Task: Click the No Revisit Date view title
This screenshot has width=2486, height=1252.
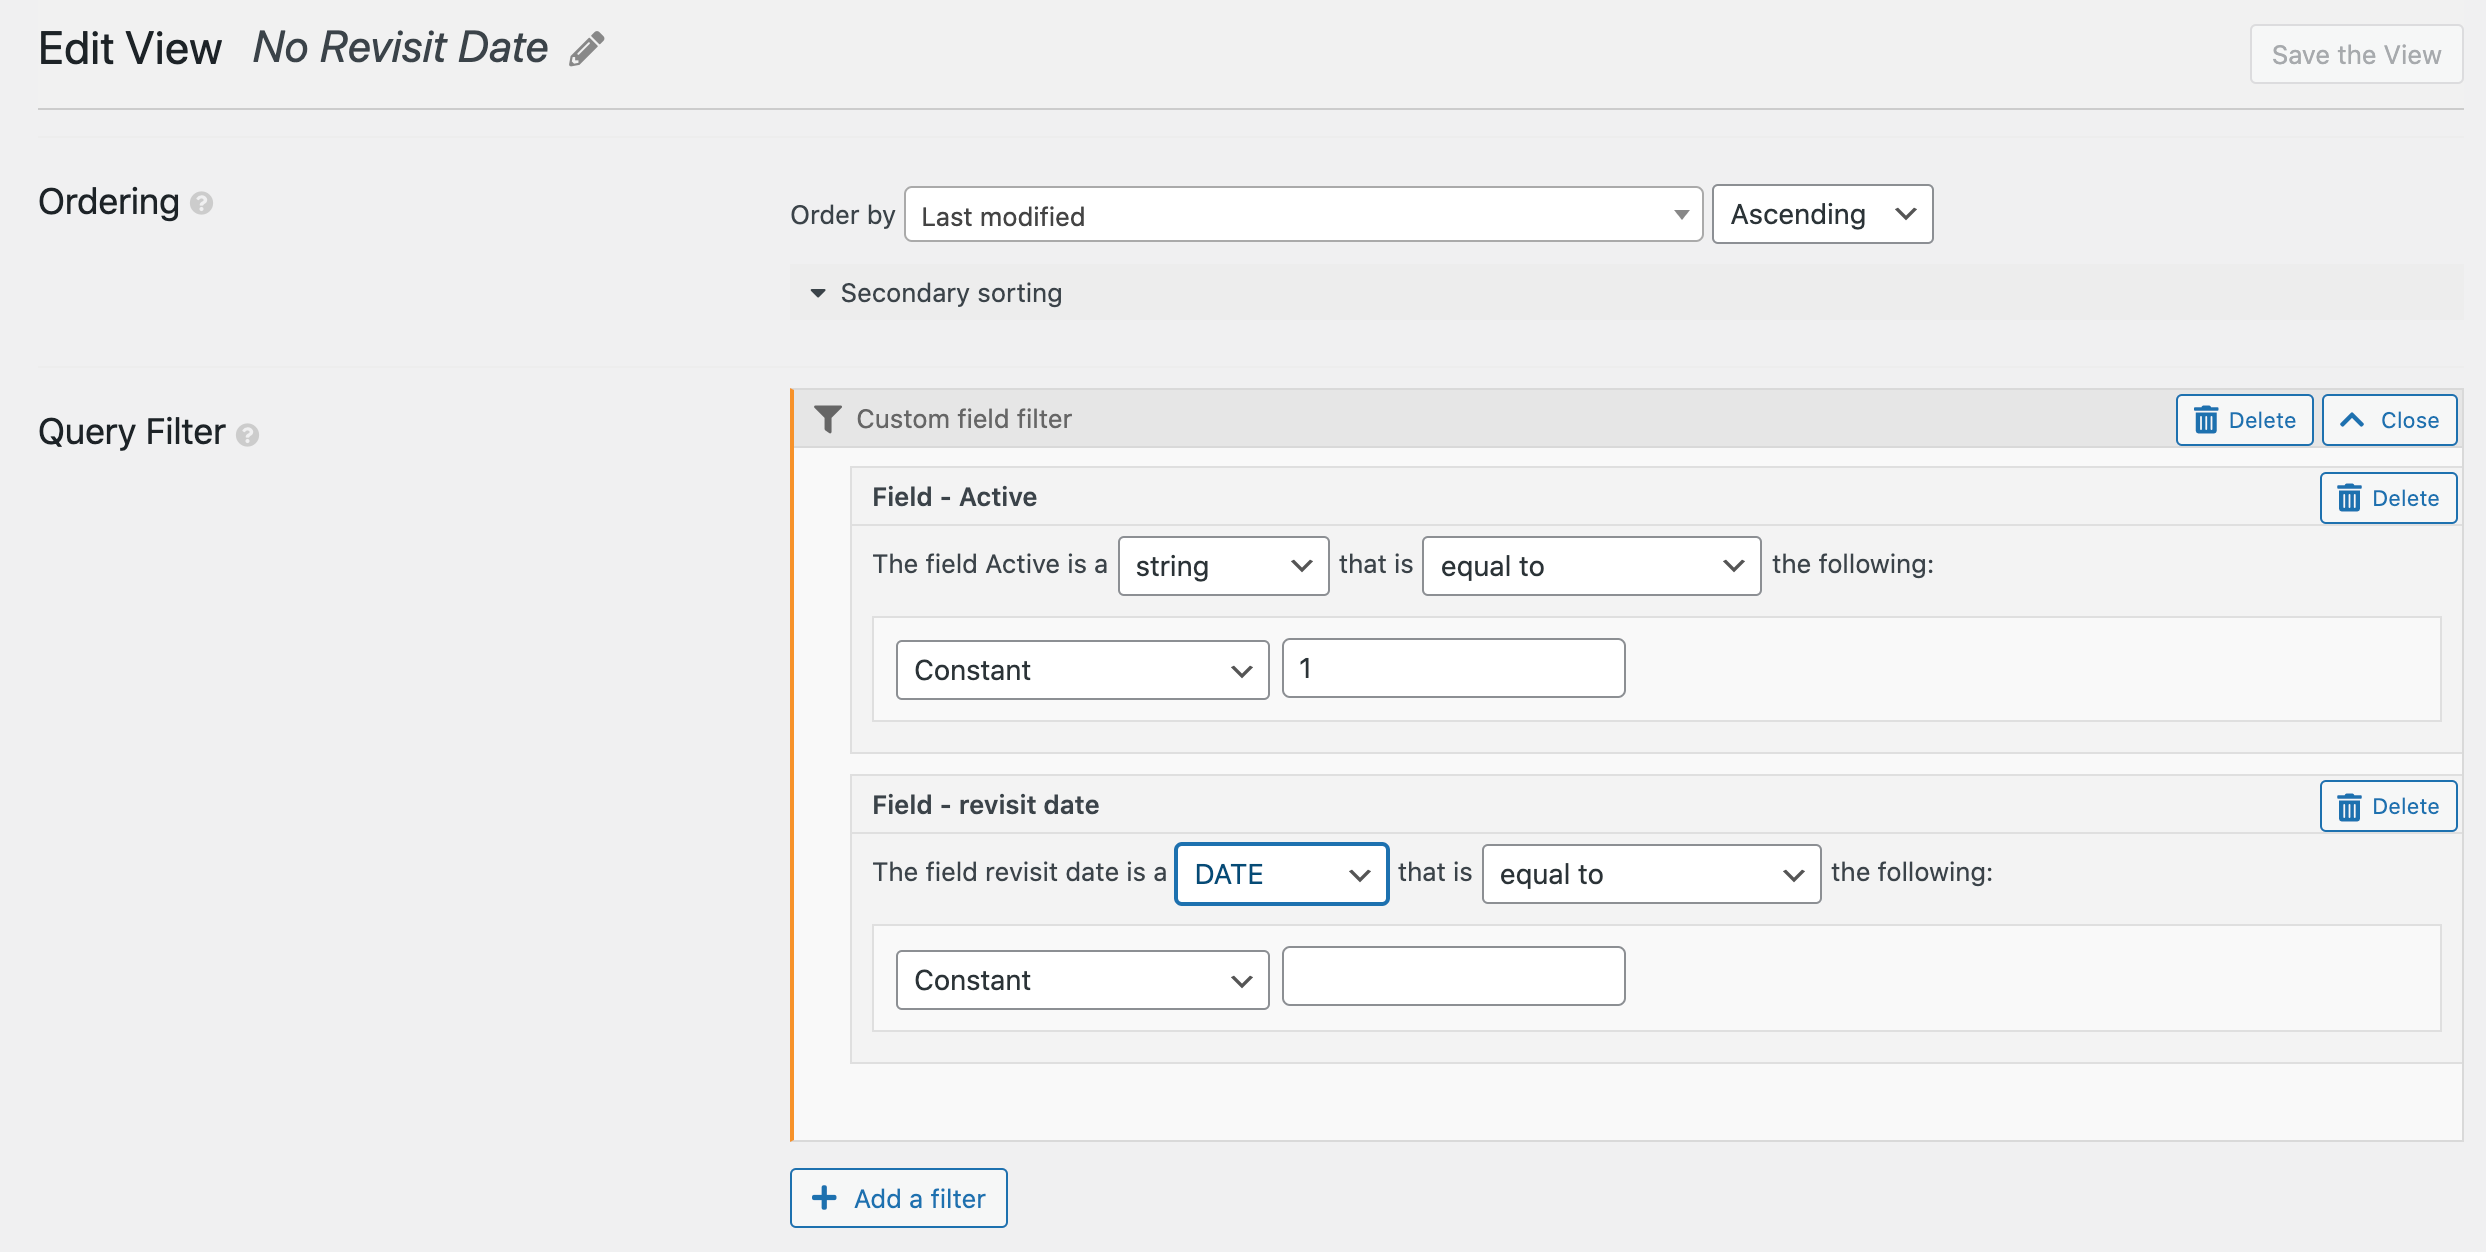Action: (x=400, y=48)
